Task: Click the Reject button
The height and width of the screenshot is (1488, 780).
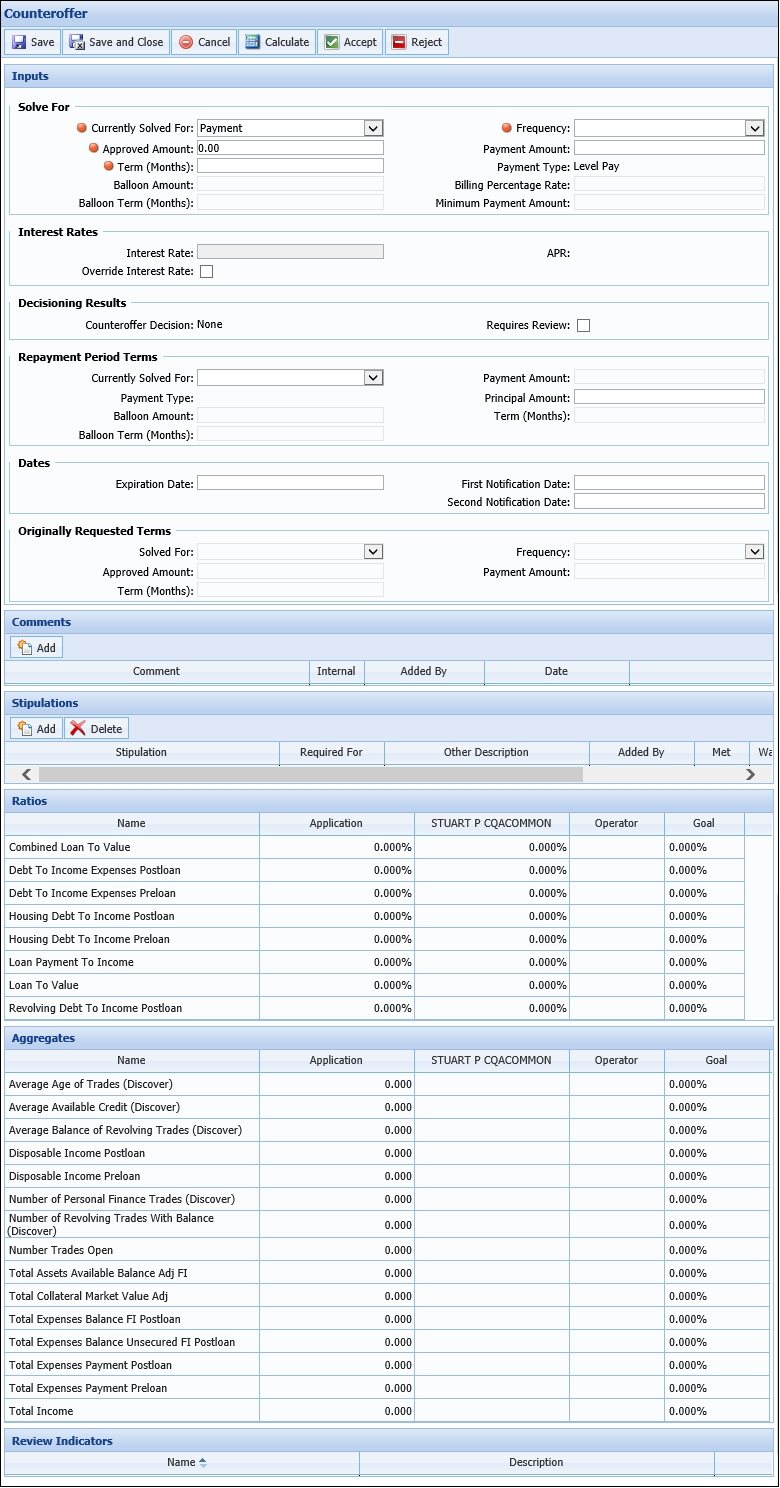Action: [417, 42]
